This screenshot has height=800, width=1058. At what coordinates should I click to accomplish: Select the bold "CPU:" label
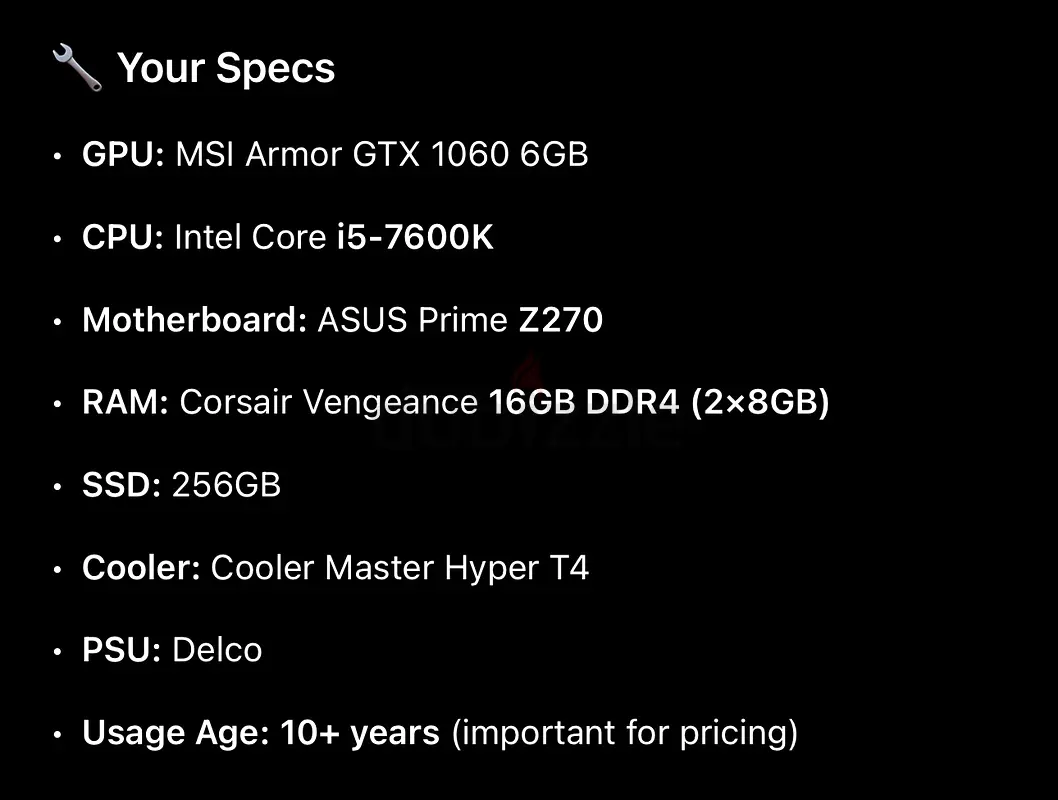[122, 238]
